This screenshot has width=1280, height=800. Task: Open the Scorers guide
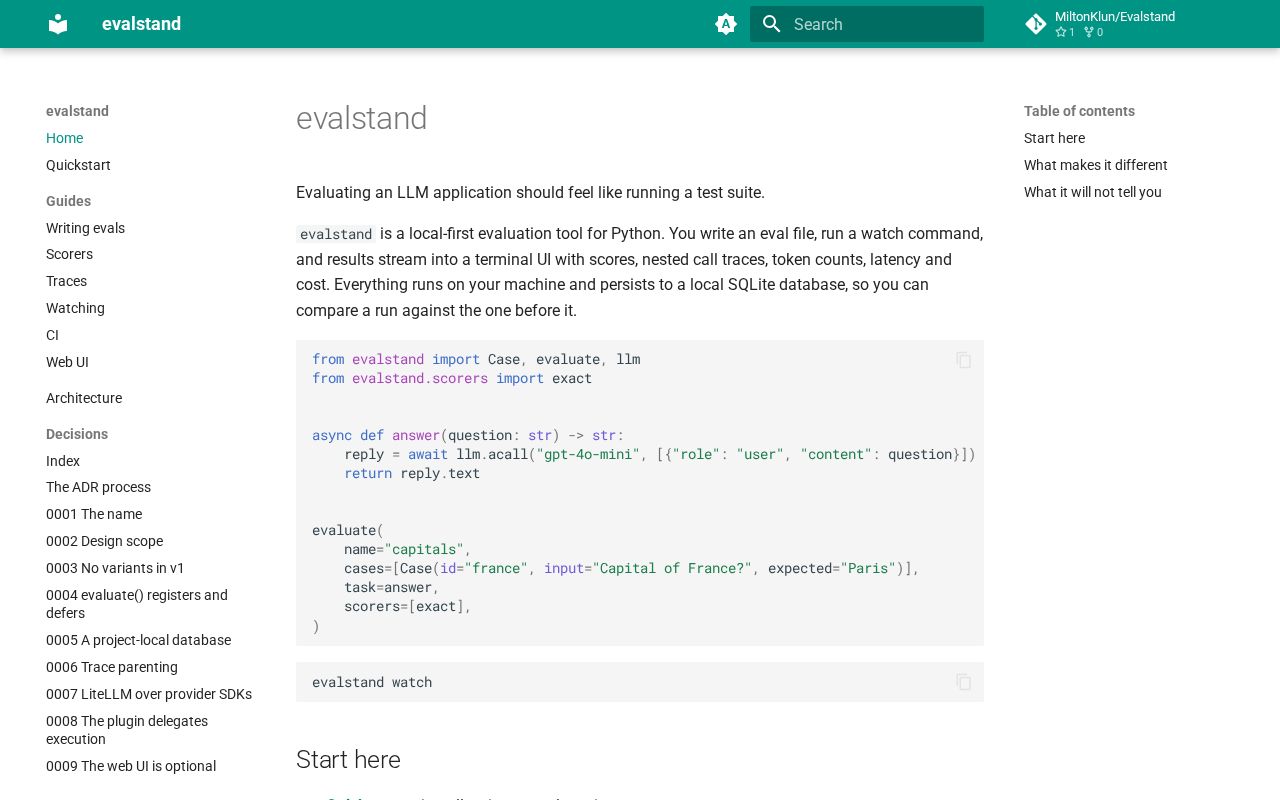click(69, 254)
